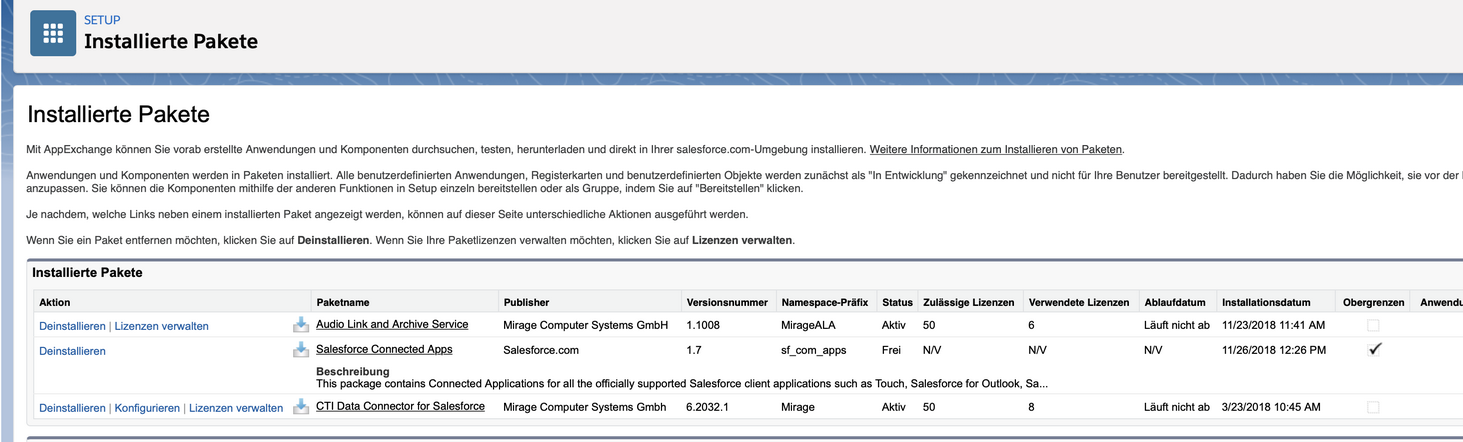Open Salesforce Connected Apps package
This screenshot has width=1463, height=442.
[x=384, y=349]
